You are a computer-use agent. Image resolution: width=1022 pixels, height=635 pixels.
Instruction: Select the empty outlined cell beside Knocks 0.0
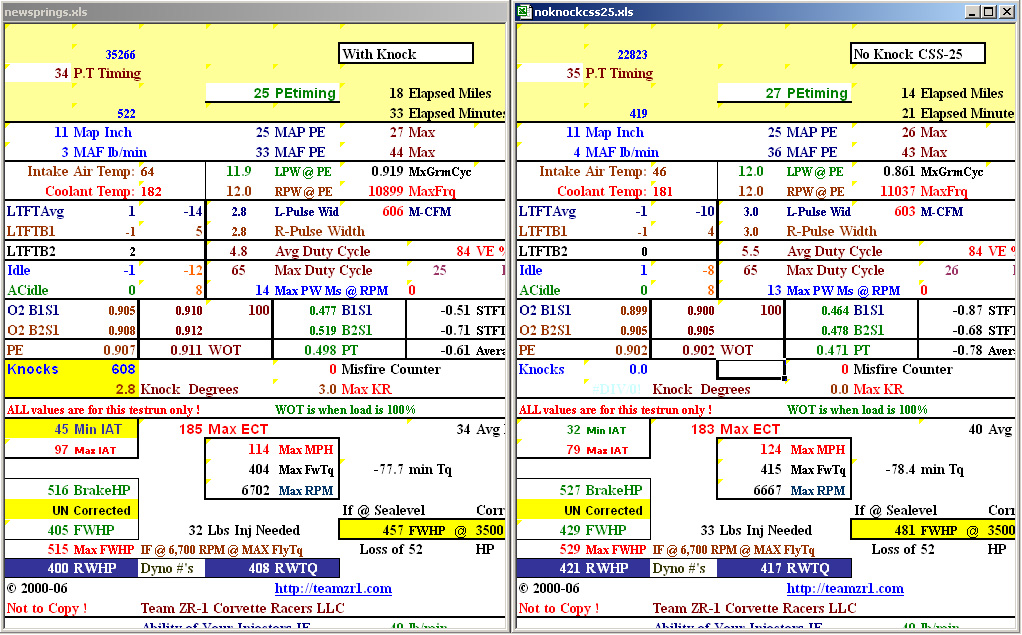click(750, 369)
